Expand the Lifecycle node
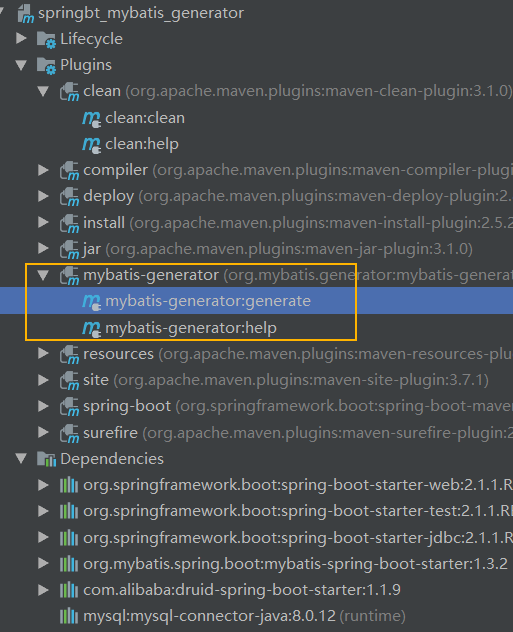The image size is (513, 632). (x=21, y=38)
